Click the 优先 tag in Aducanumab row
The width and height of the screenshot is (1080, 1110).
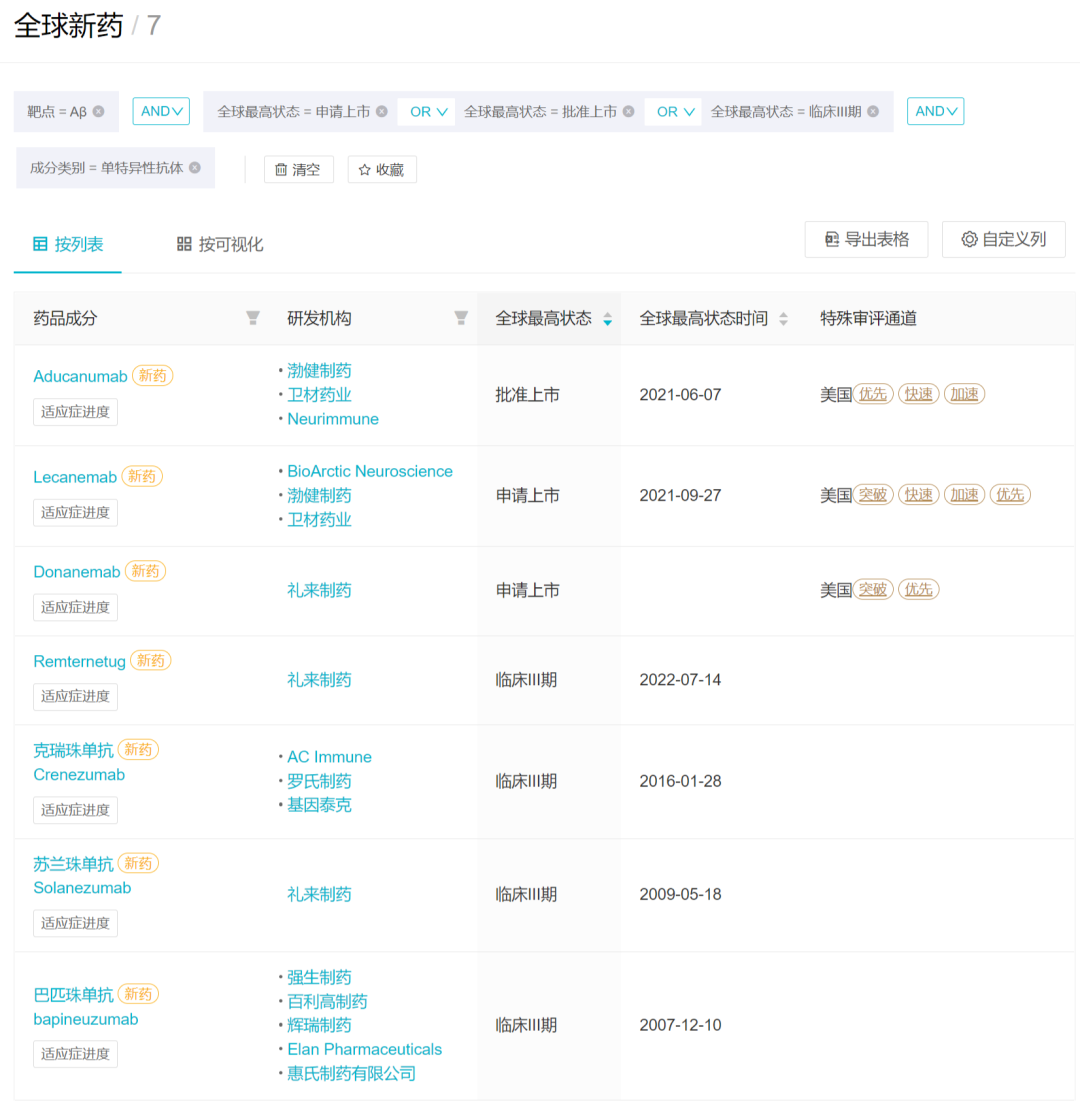pos(873,394)
